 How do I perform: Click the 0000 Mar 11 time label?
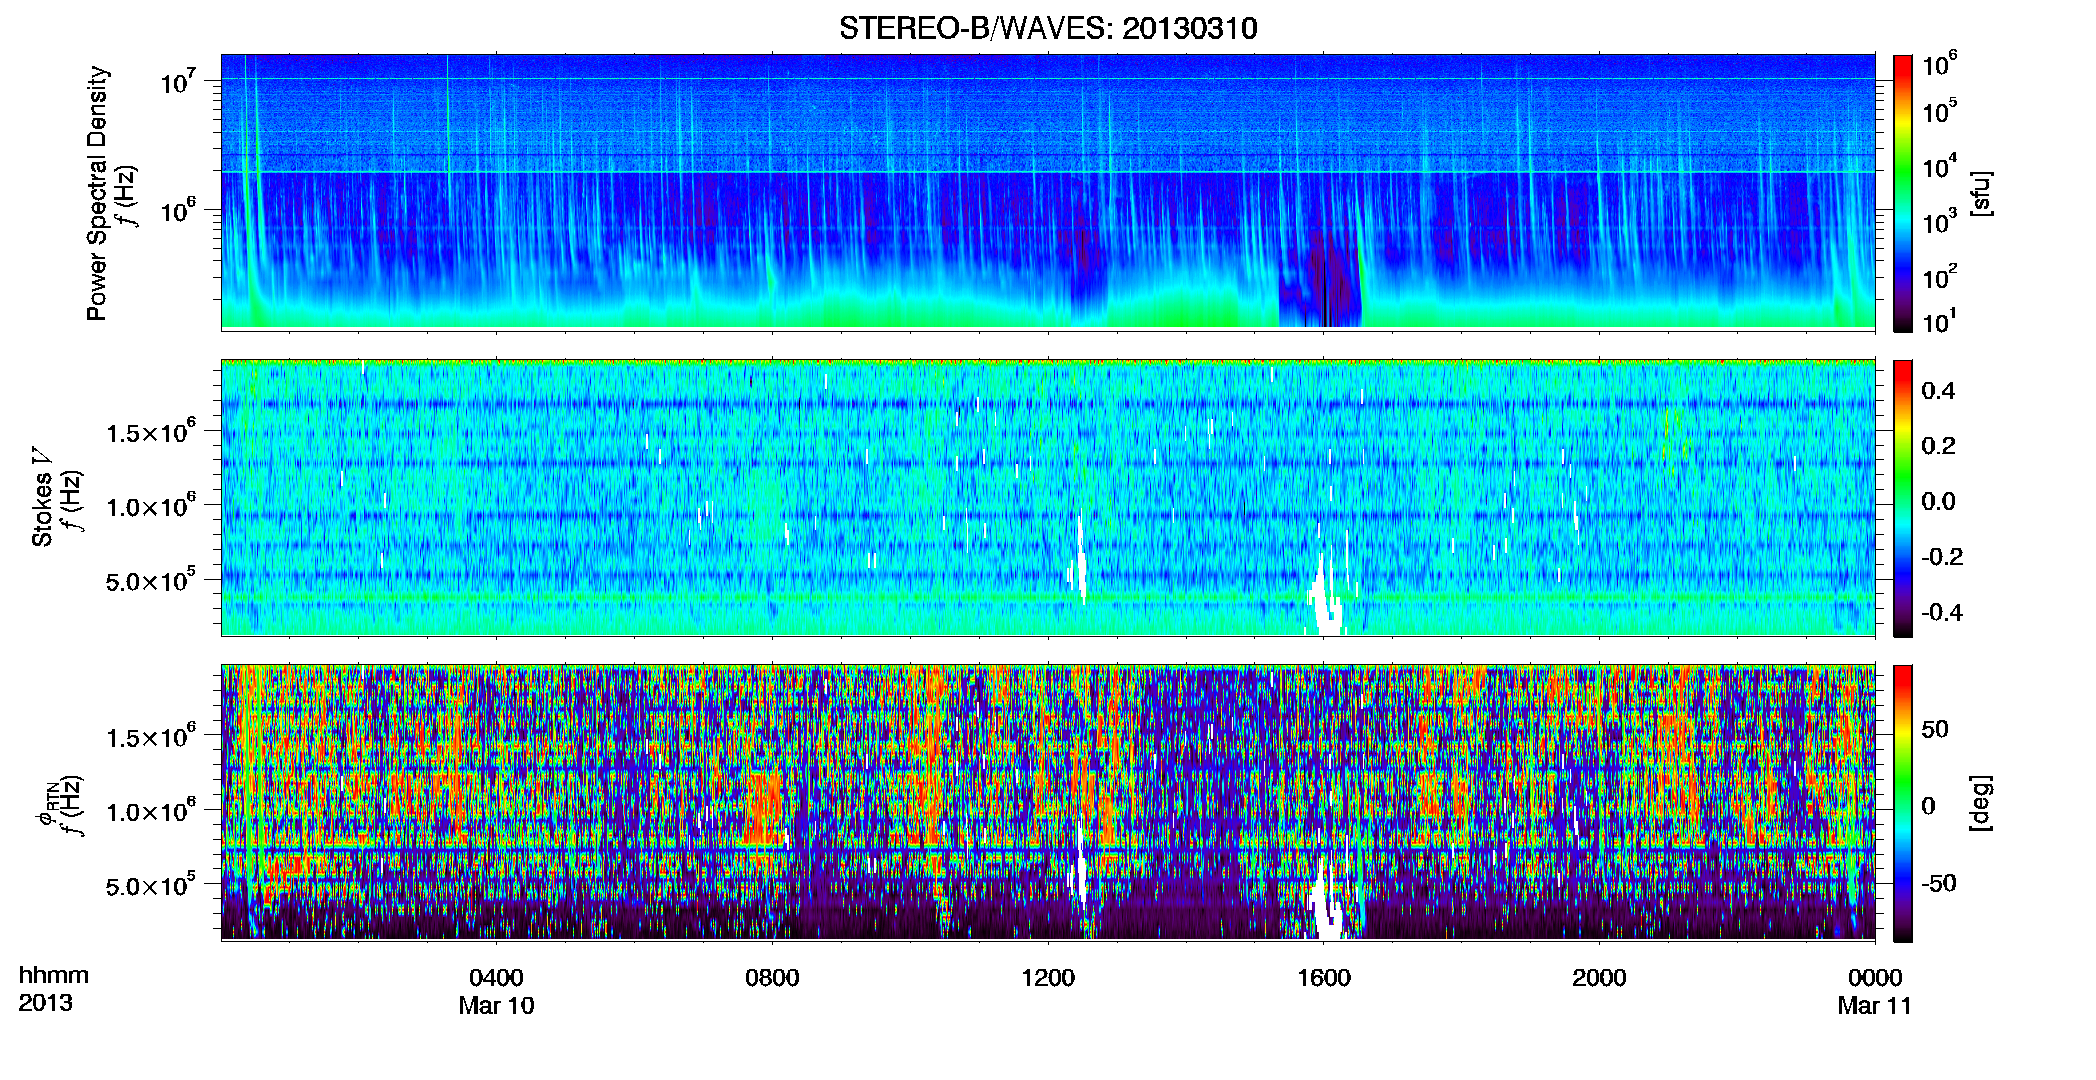coord(1875,992)
